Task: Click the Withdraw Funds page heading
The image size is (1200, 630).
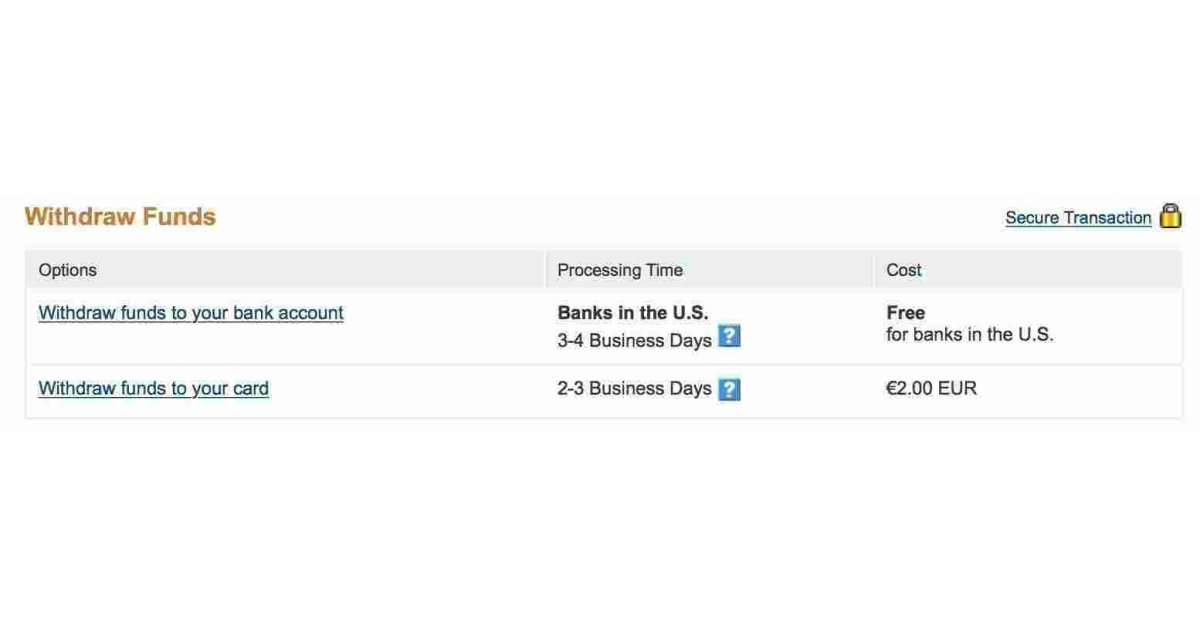Action: click(120, 217)
